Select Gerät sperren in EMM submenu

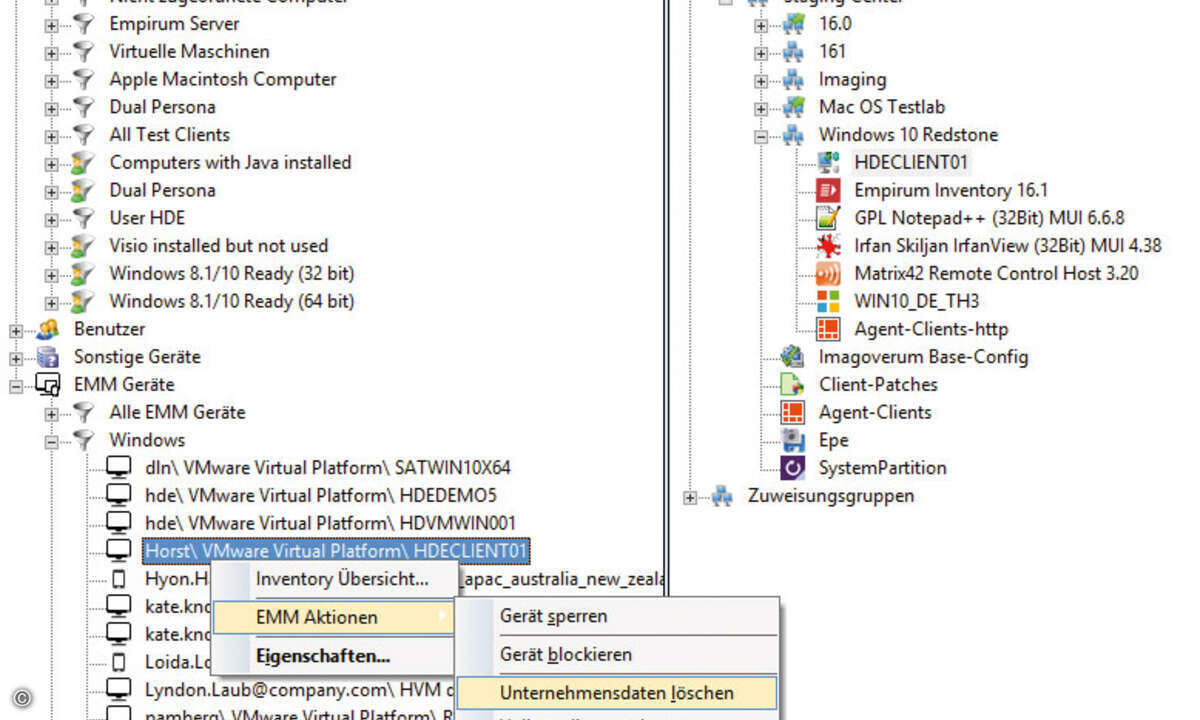[x=617, y=617]
